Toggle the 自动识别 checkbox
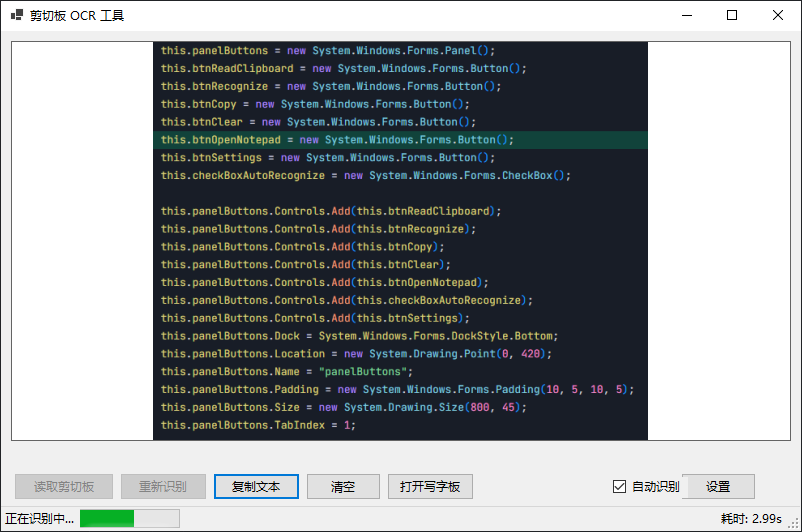The image size is (802, 532). coord(620,487)
